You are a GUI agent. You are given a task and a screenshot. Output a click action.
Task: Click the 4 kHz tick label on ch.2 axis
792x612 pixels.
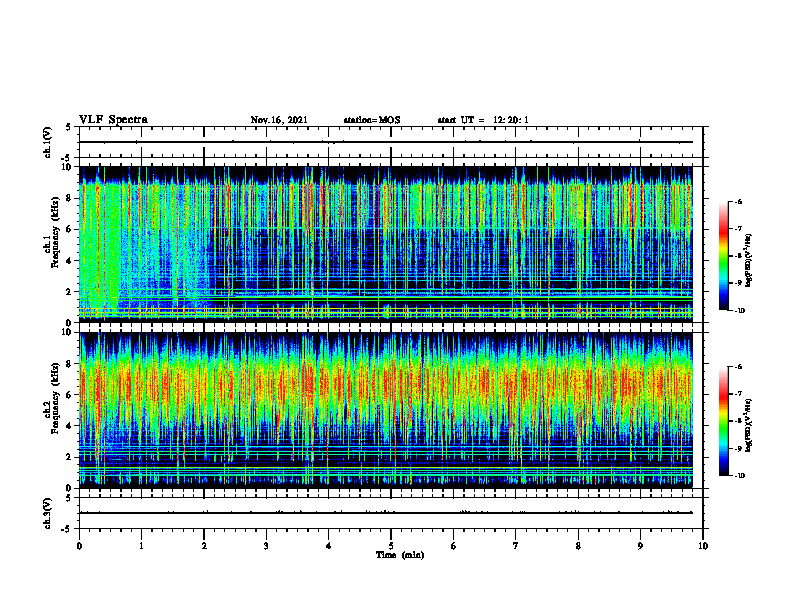[69, 426]
